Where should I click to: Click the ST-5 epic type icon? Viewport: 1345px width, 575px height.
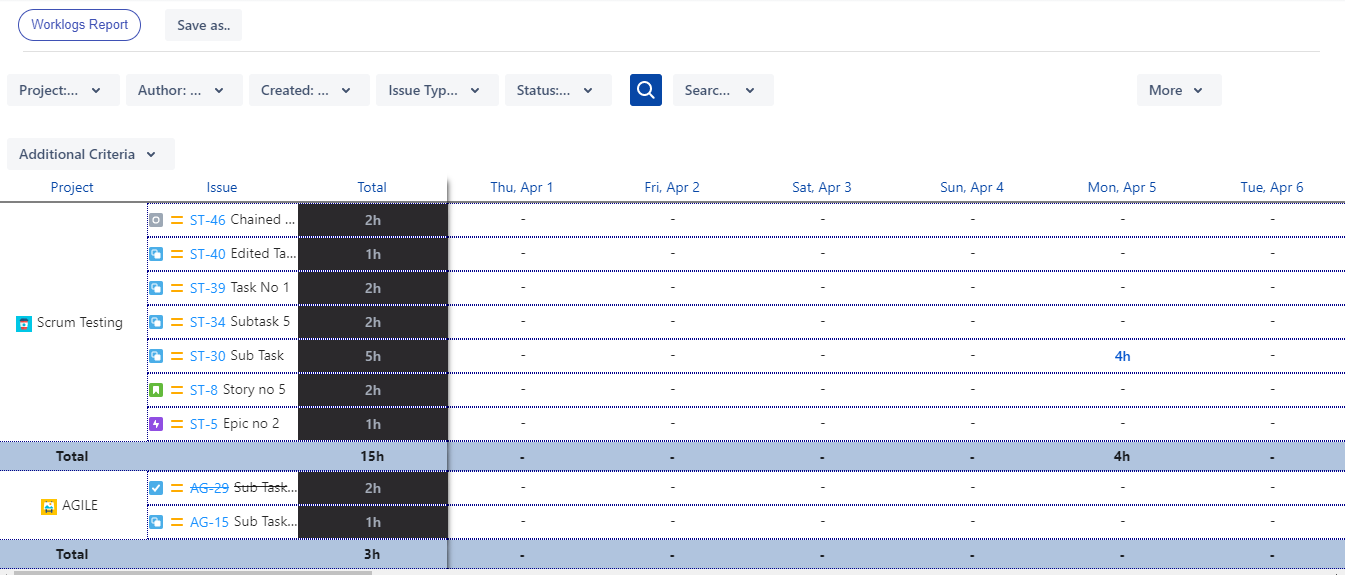point(156,424)
